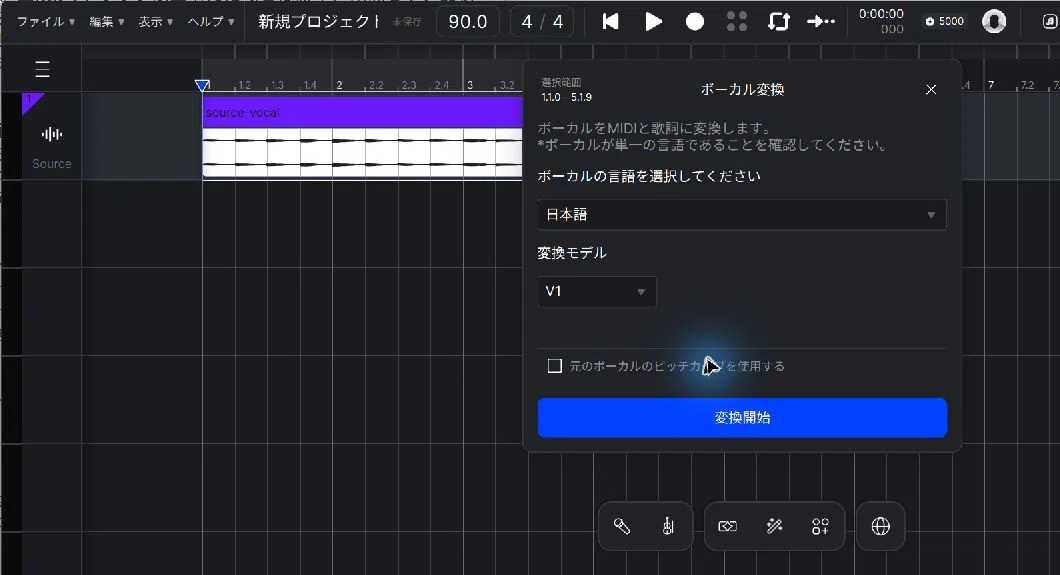Click the Record button
The image size is (1060, 575).
tap(695, 22)
